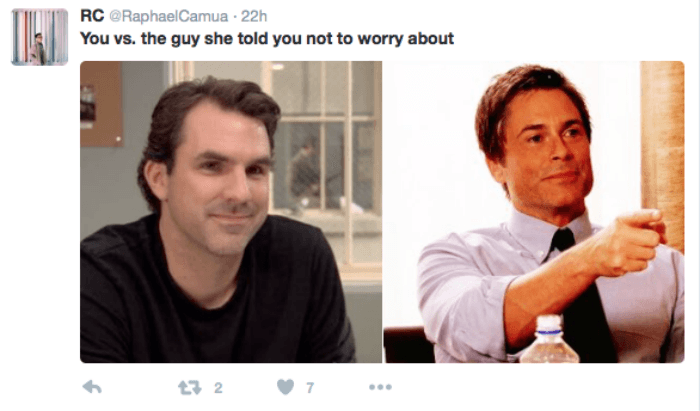Screen dimensions: 700x411
Task: Click the reply arrow icon
Action: click(92, 387)
